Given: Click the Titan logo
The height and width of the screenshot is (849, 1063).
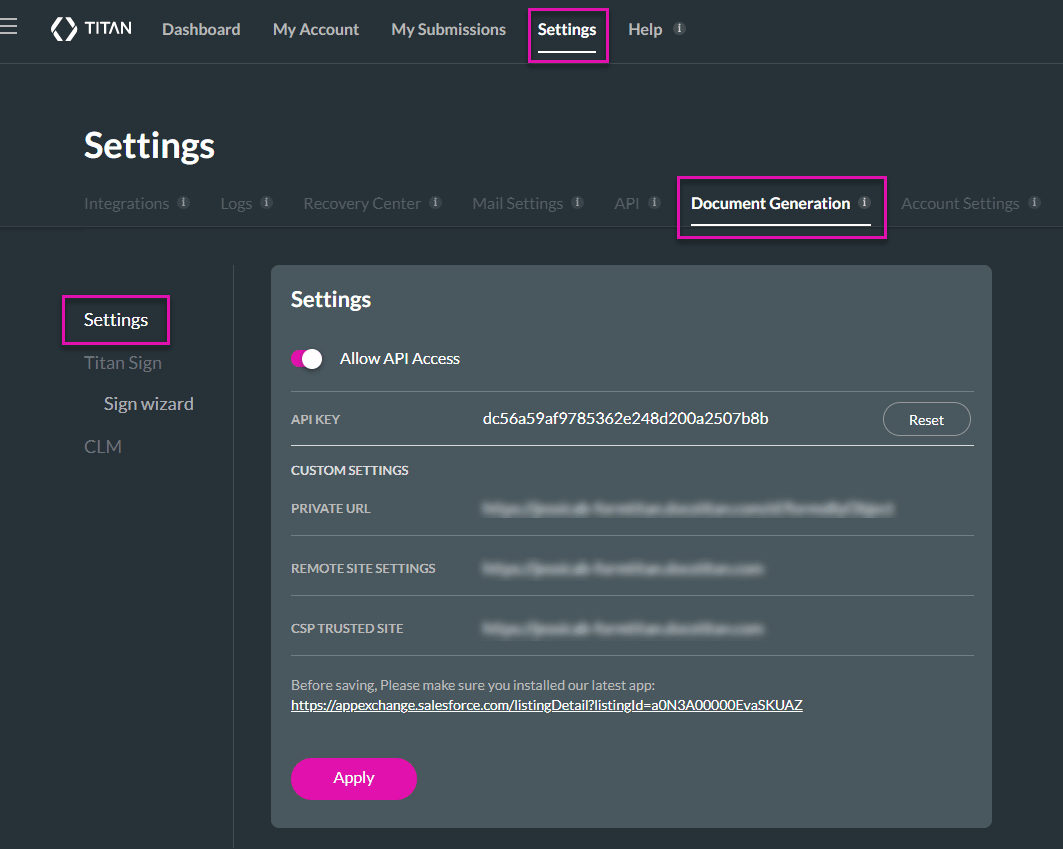Looking at the screenshot, I should coord(92,28).
